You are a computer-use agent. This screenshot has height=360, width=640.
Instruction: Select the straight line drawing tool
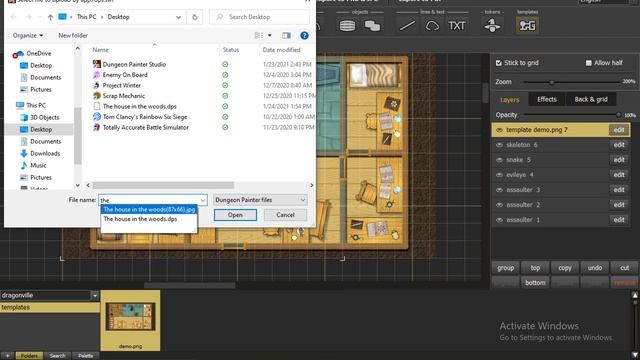(407, 26)
